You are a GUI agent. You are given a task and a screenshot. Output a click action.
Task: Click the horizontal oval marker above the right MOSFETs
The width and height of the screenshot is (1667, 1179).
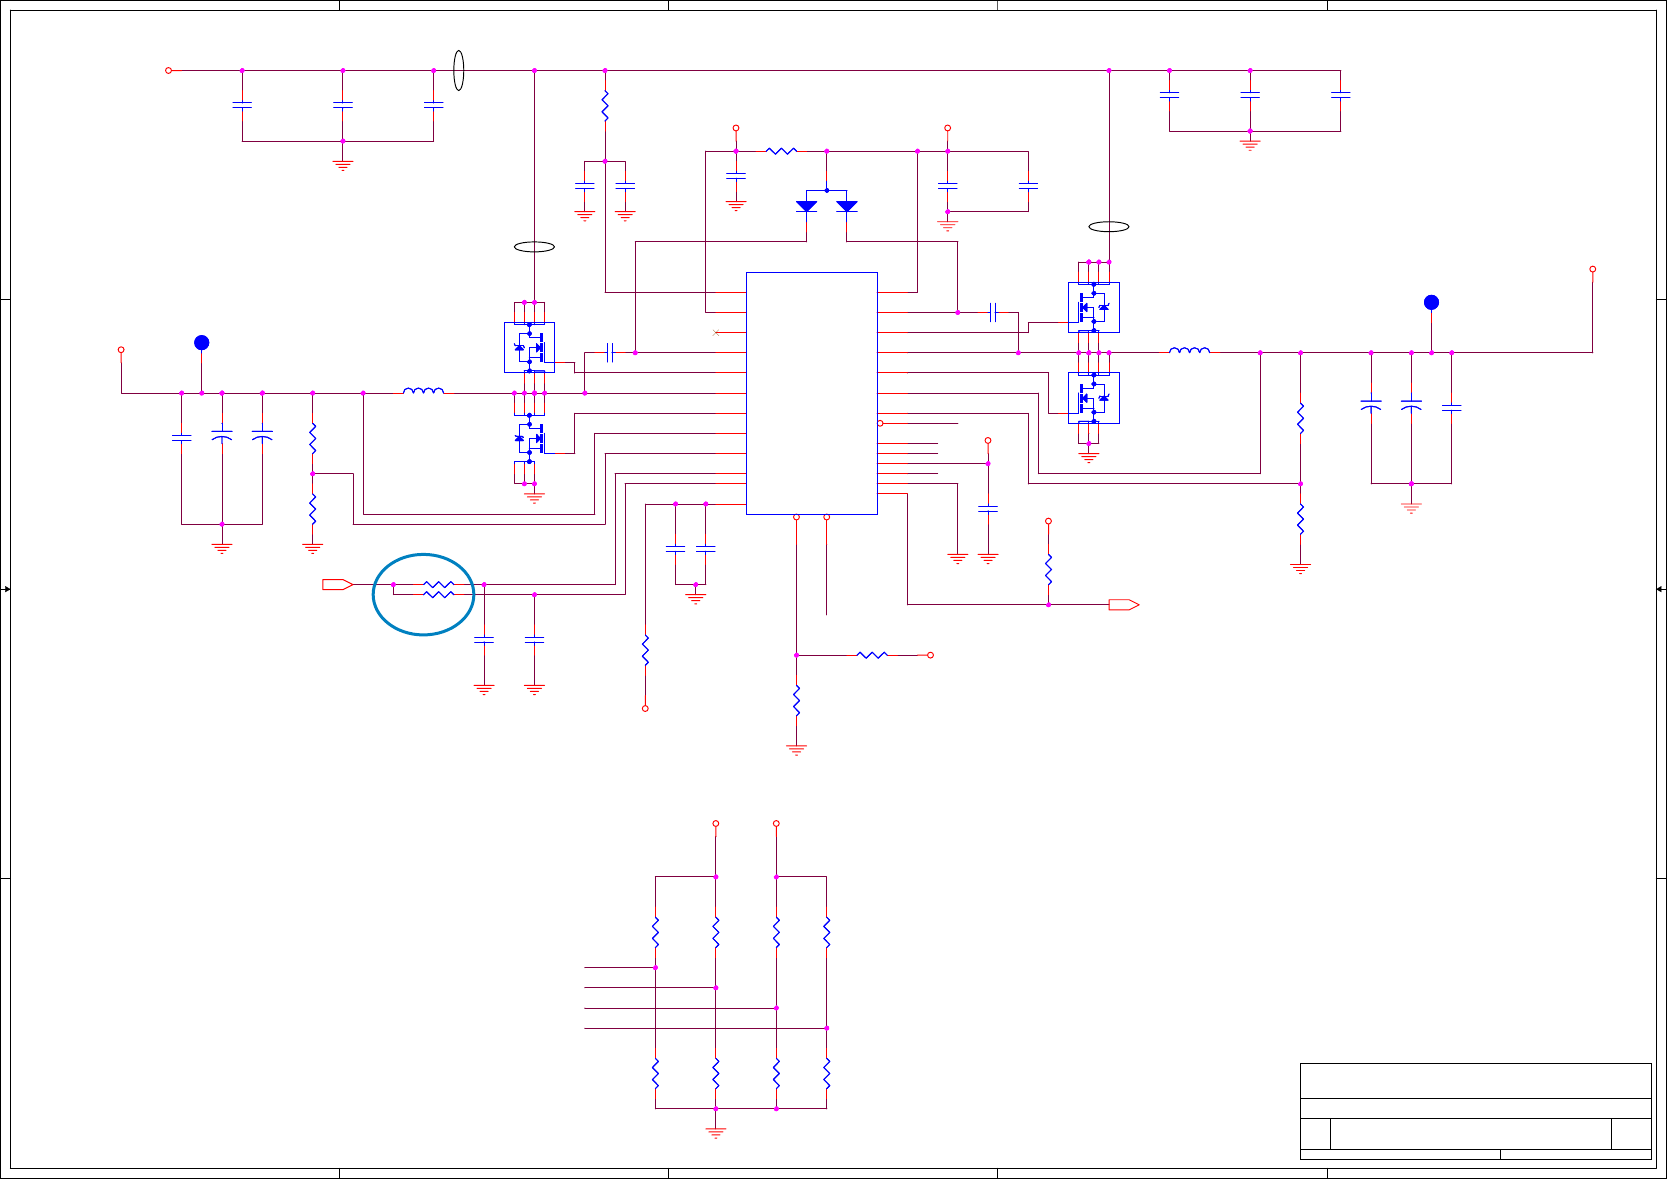1109,226
